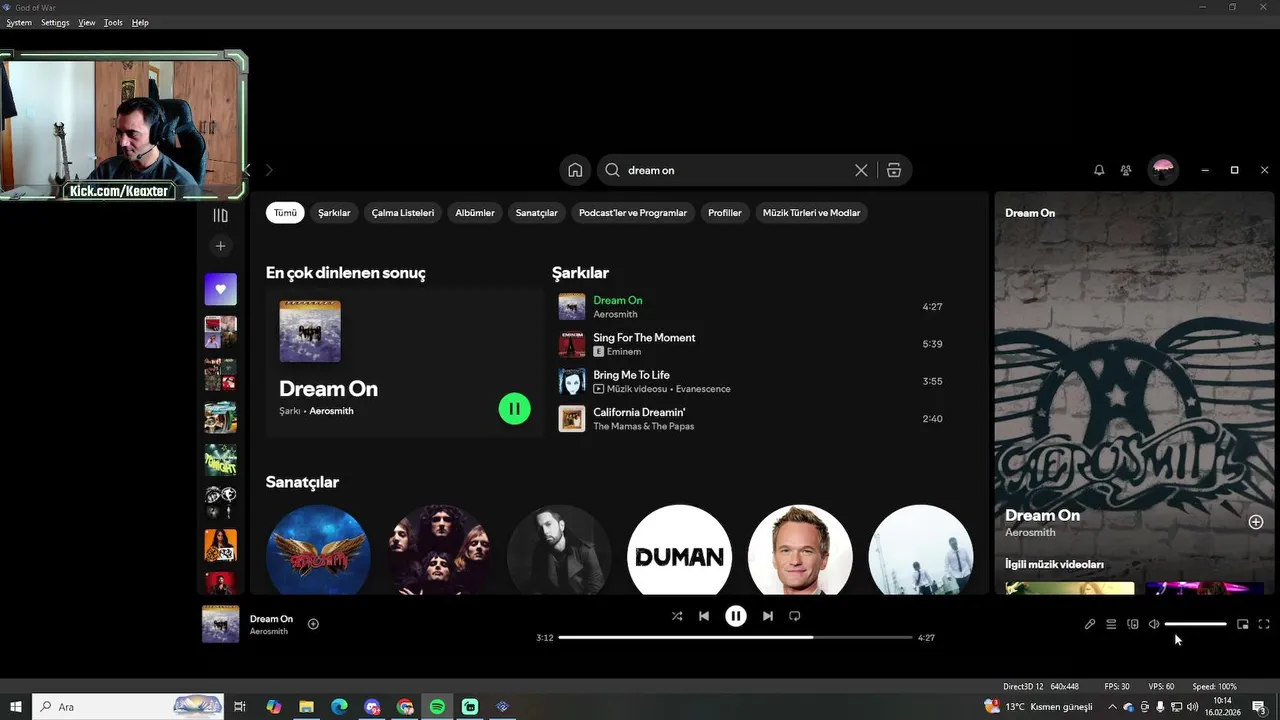This screenshot has height=720, width=1280.
Task: Open Spotify notifications bell
Action: click(x=1099, y=170)
